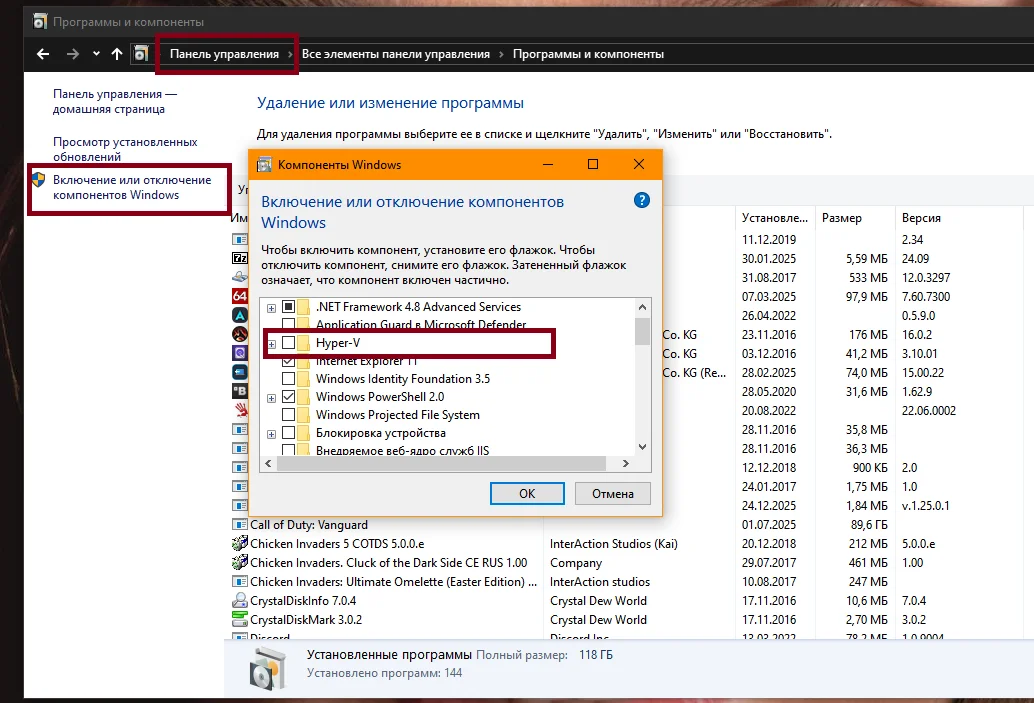Screen dimensions: 1034x703
Task: Check the Блокировка устройства checkbox
Action: pyautogui.click(x=288, y=433)
